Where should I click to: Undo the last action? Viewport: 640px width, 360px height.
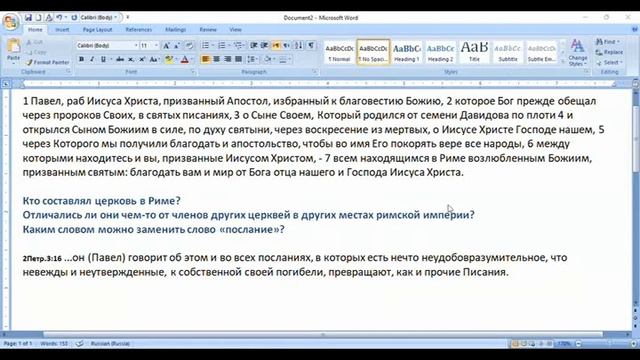pos(59,18)
